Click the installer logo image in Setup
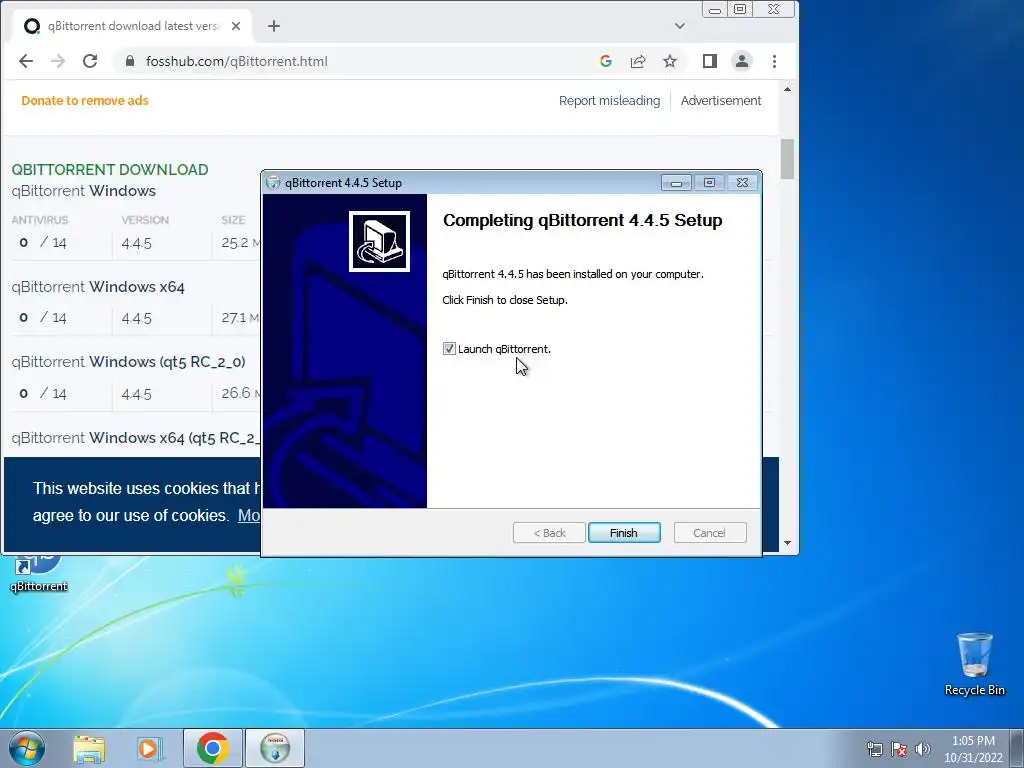 (x=379, y=241)
